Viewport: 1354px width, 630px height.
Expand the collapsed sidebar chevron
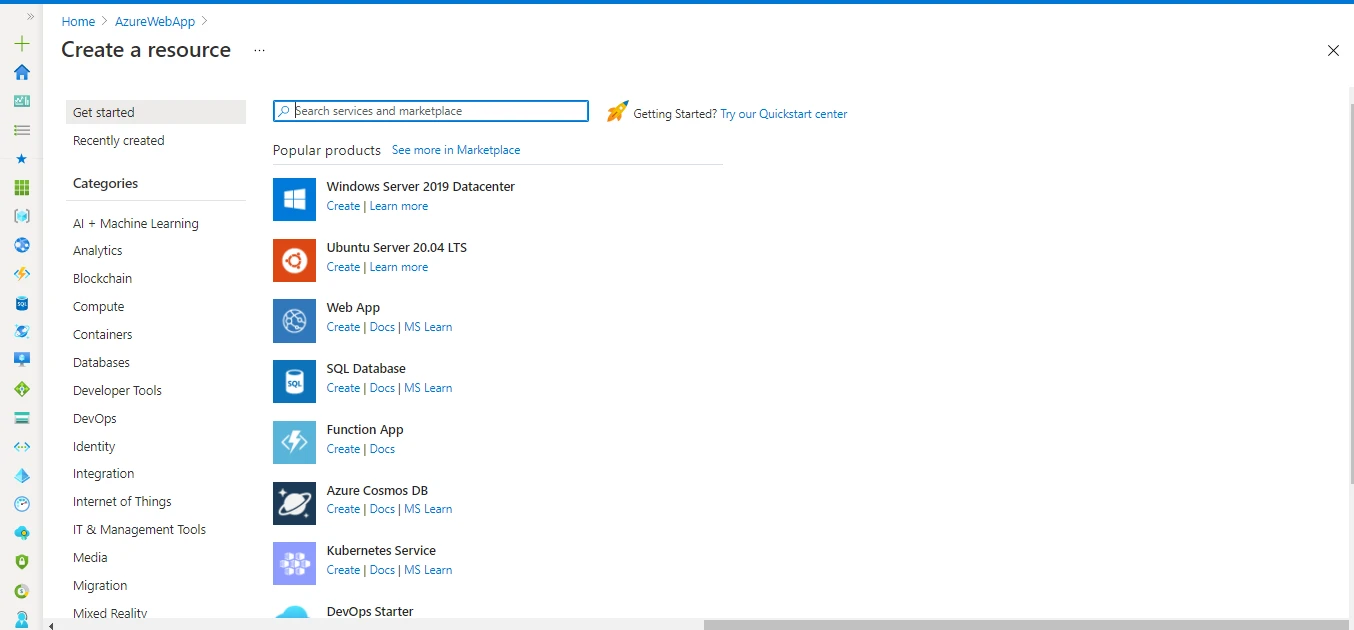coord(30,14)
